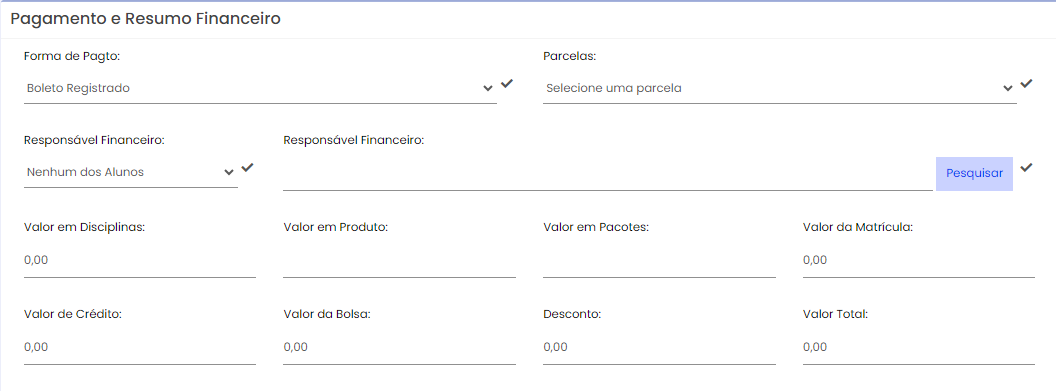This screenshot has width=1056, height=391.
Task: Click the Valor de Crédito field
Action: click(x=139, y=348)
